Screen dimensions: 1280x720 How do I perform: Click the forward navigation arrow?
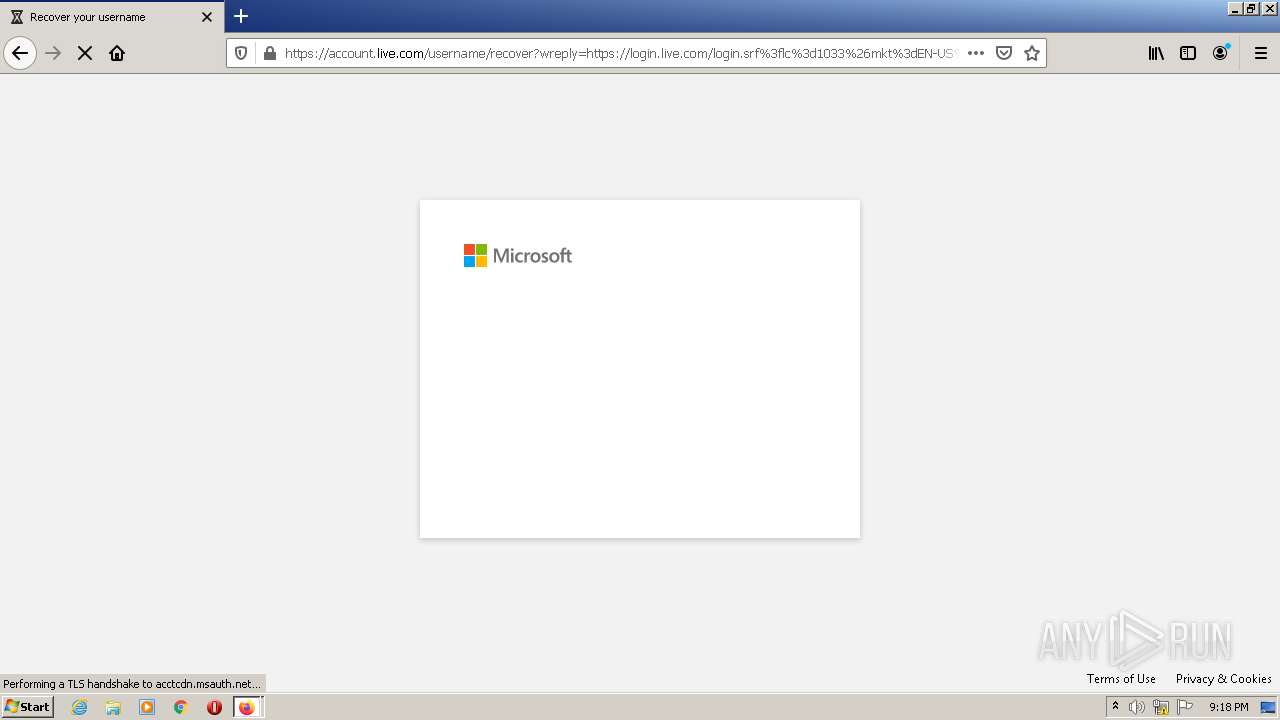pos(53,53)
